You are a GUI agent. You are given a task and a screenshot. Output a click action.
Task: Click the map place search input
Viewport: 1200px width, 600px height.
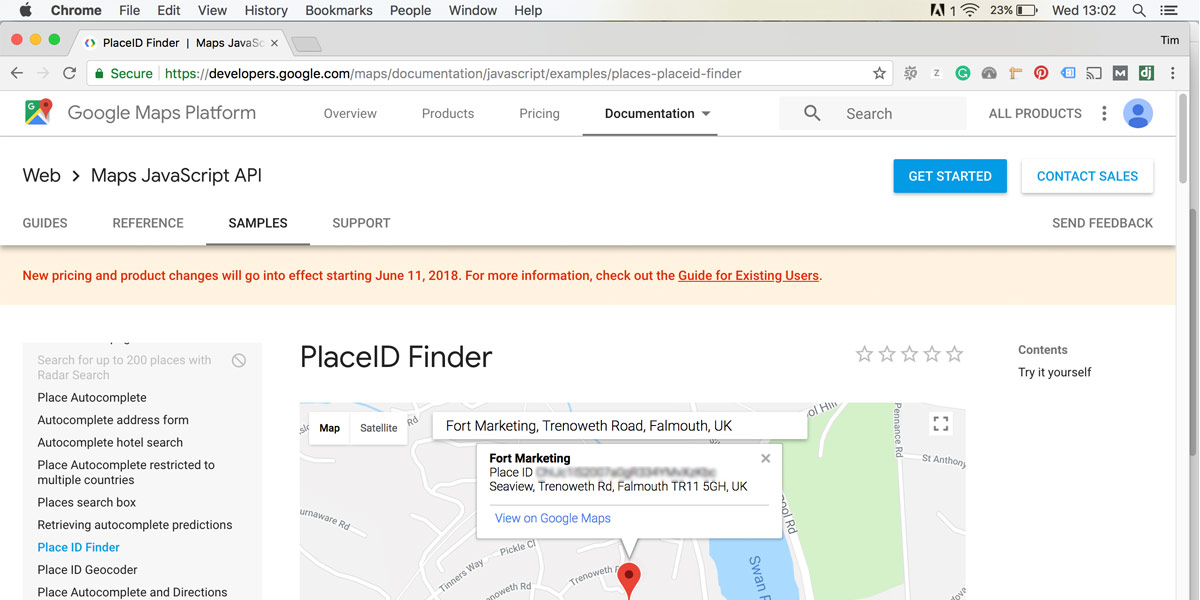pyautogui.click(x=620, y=426)
